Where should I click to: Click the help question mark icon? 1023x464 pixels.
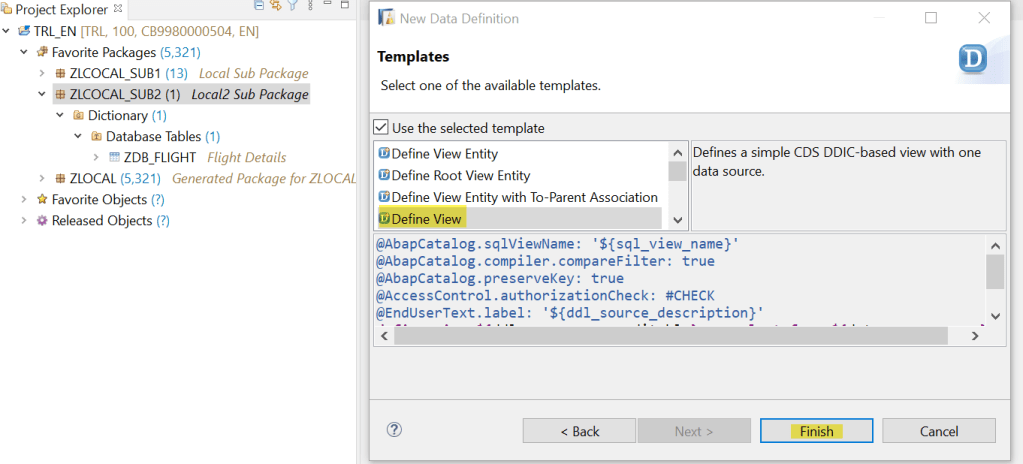click(x=394, y=430)
